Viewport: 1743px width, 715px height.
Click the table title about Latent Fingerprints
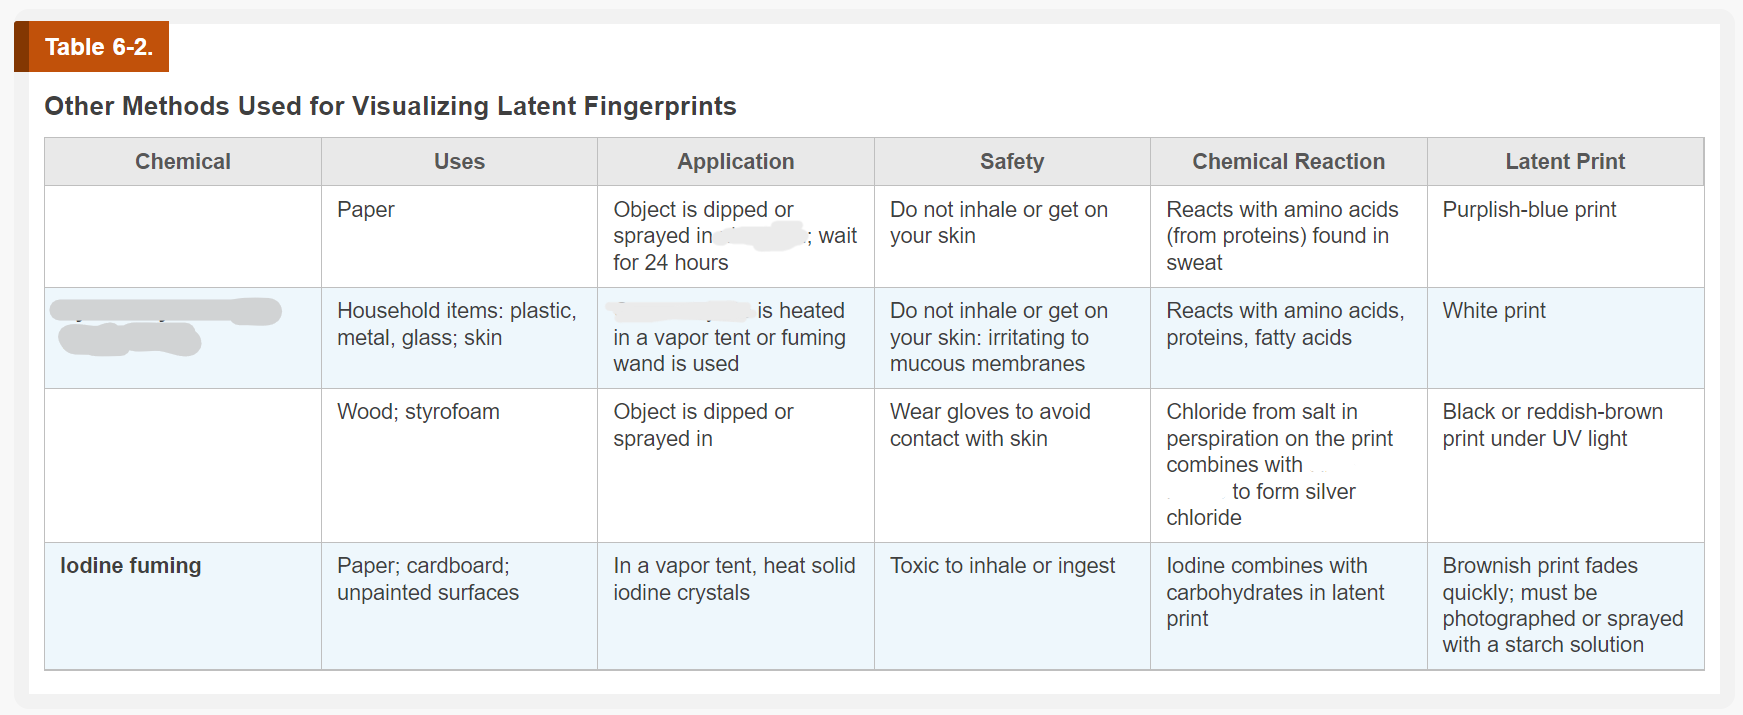[x=390, y=106]
